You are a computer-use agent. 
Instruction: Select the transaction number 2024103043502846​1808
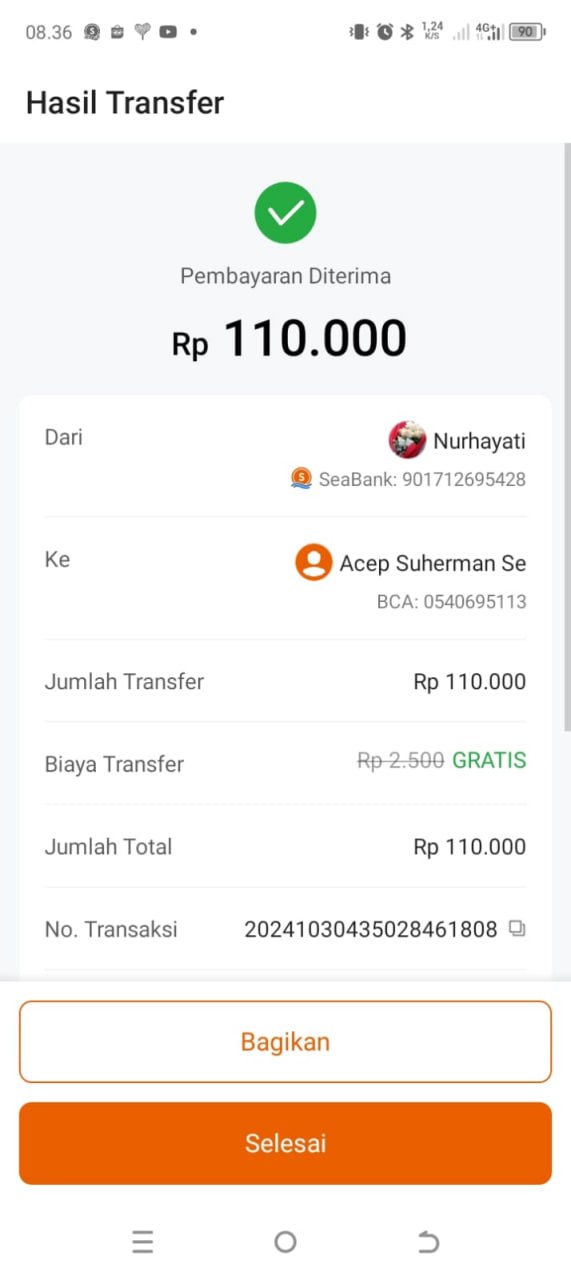[371, 929]
